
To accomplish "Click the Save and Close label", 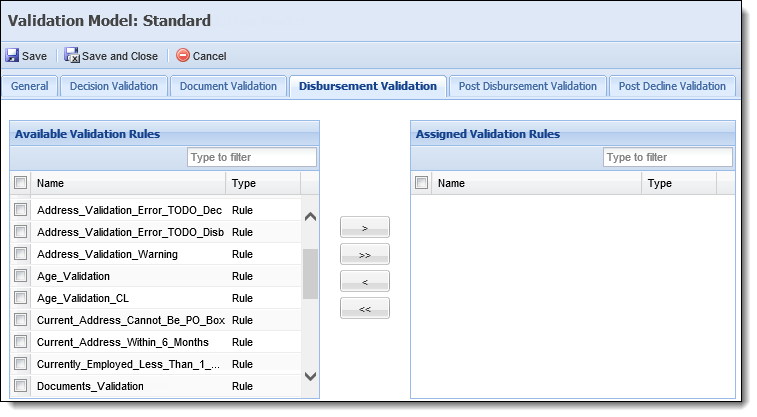I will coord(120,56).
